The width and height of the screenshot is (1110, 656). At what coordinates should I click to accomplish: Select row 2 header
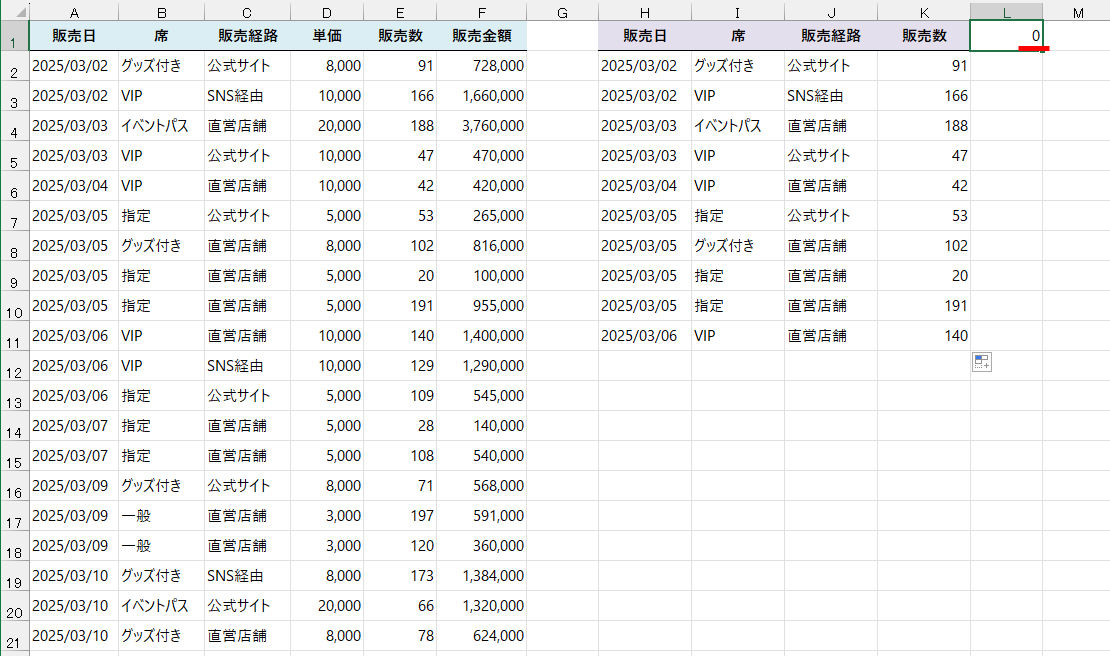tap(14, 66)
